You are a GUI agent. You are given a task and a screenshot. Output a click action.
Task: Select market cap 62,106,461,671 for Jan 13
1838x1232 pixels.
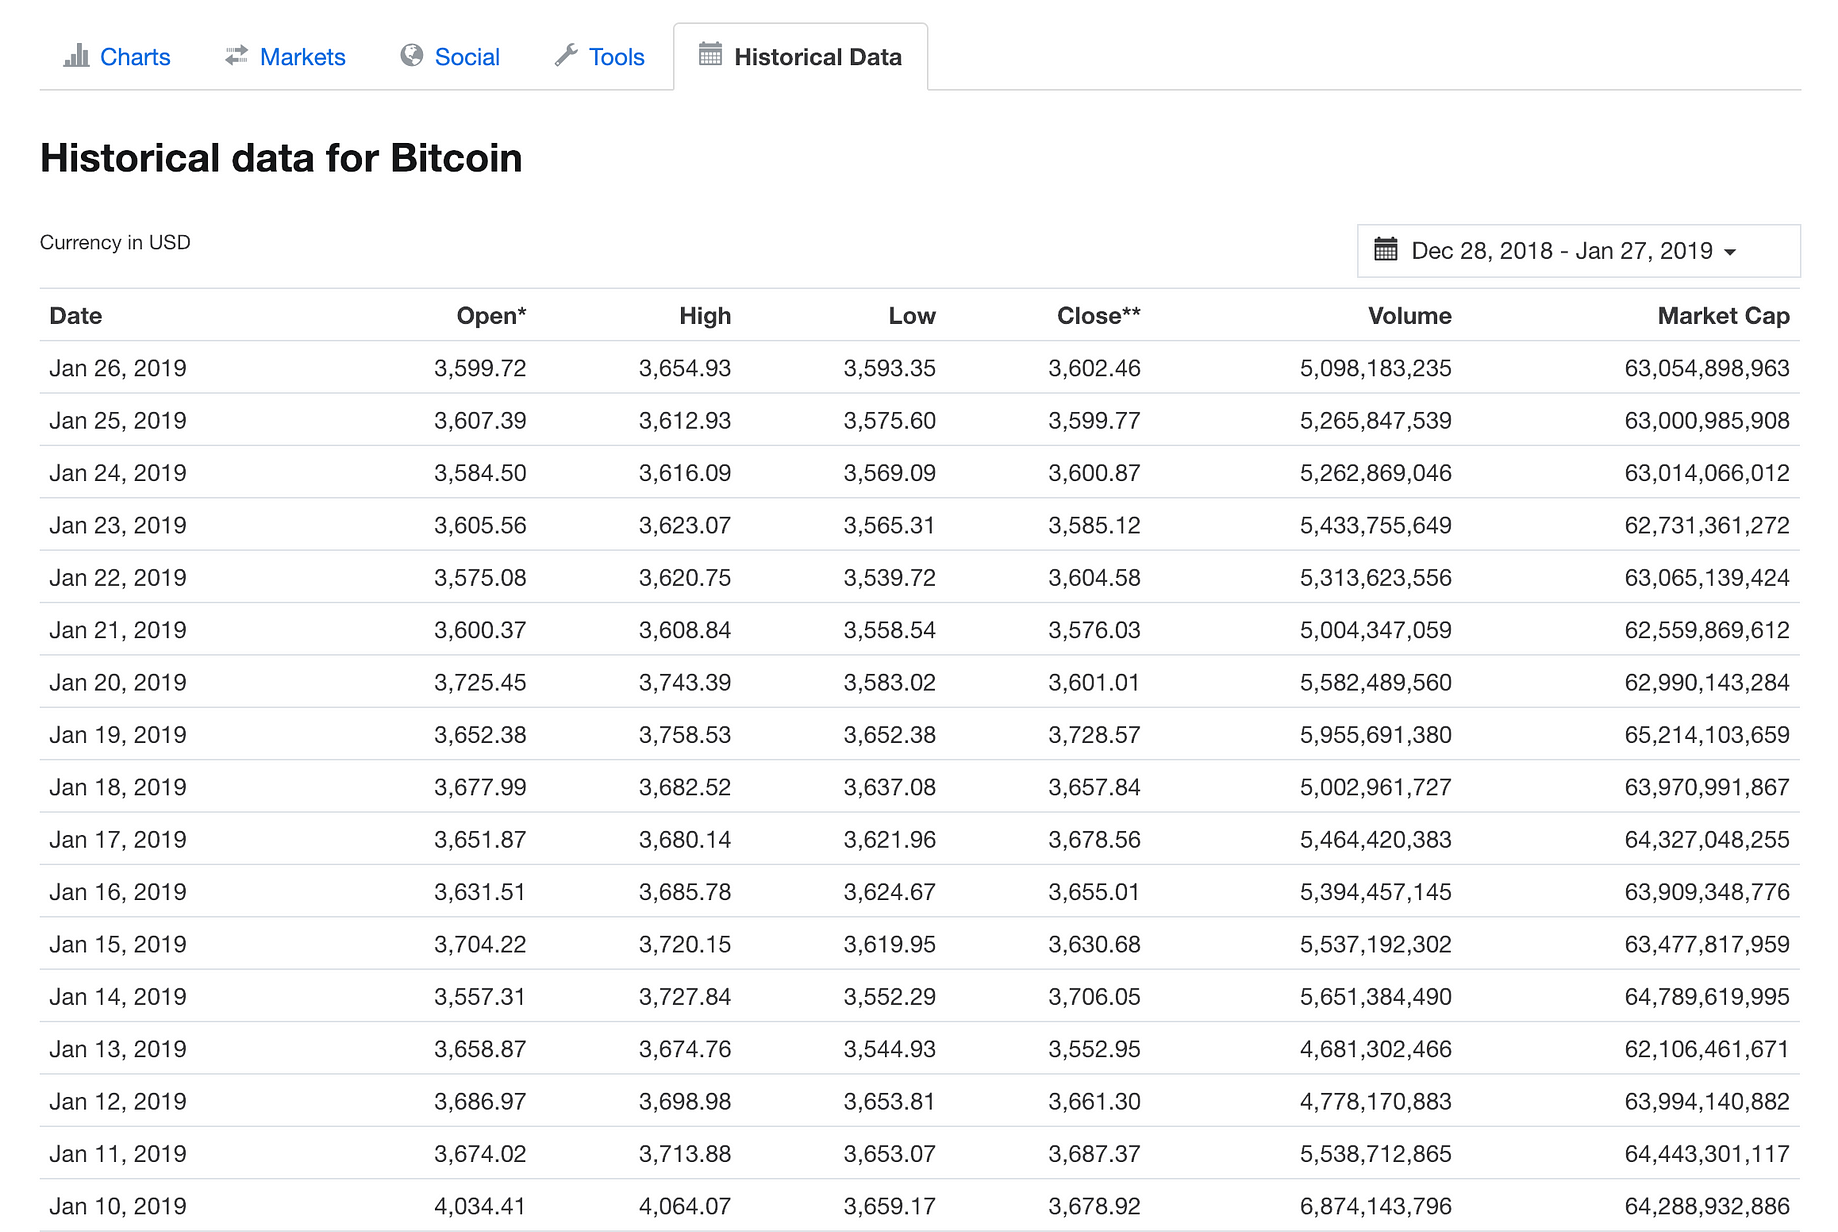[1707, 1050]
